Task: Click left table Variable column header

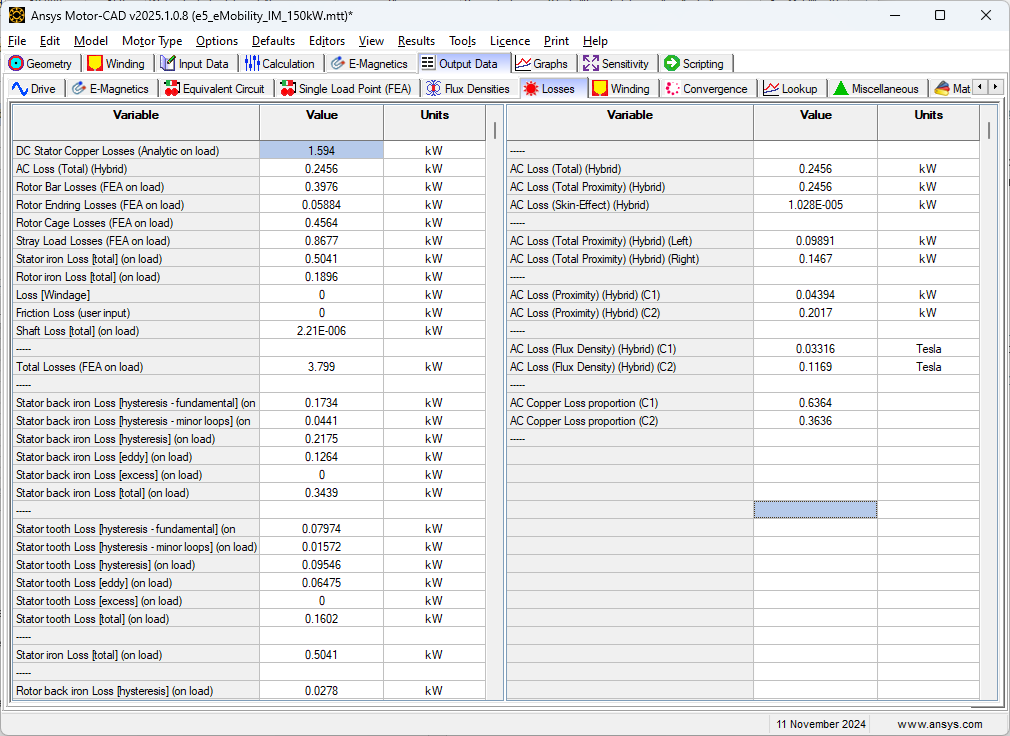Action: [136, 122]
